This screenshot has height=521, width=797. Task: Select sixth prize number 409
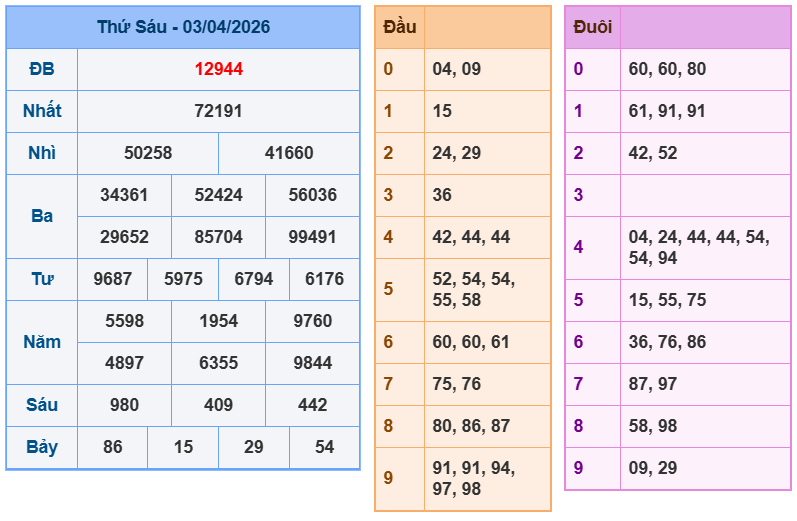(219, 405)
